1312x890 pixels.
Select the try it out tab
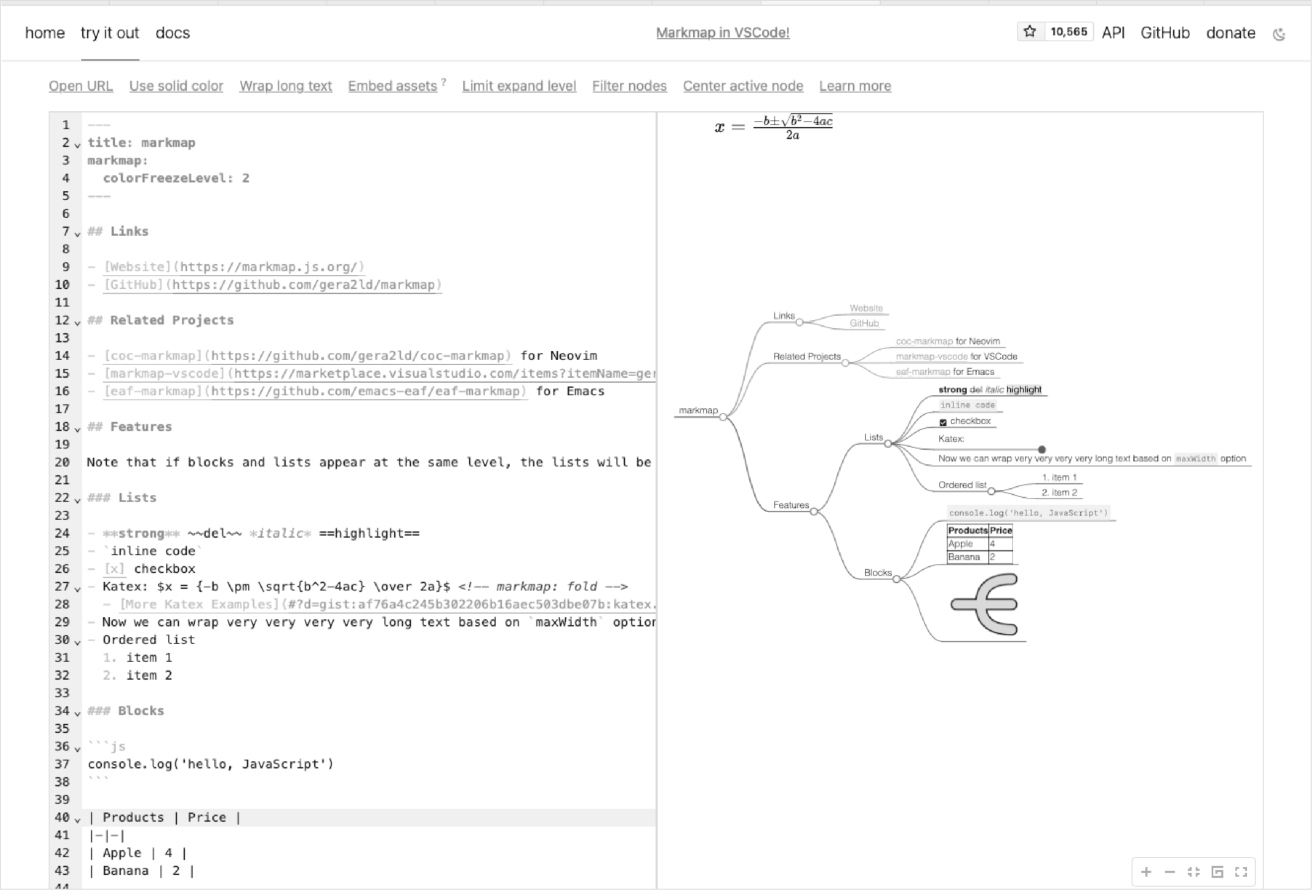click(110, 33)
